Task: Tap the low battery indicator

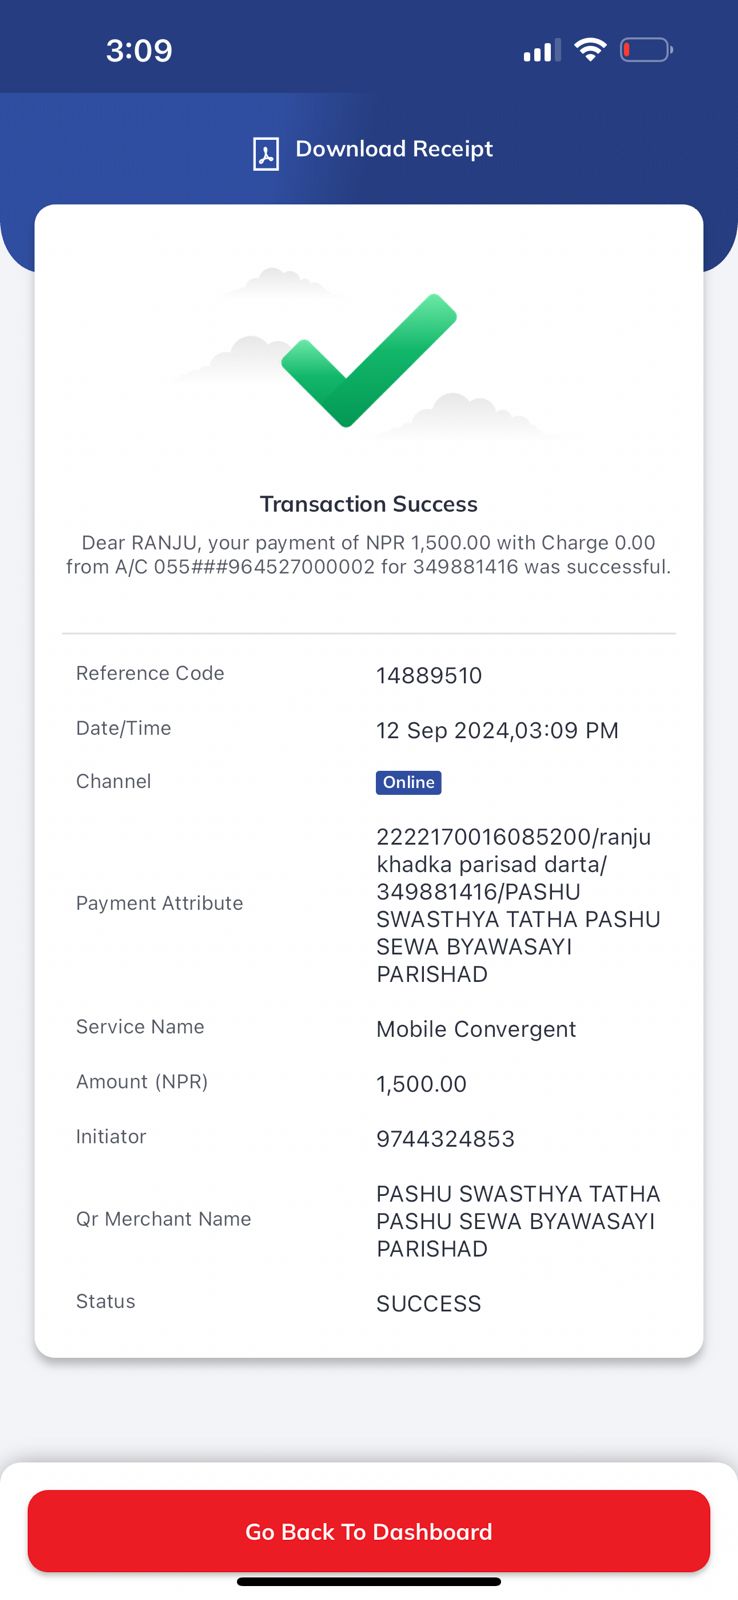Action: [x=646, y=49]
